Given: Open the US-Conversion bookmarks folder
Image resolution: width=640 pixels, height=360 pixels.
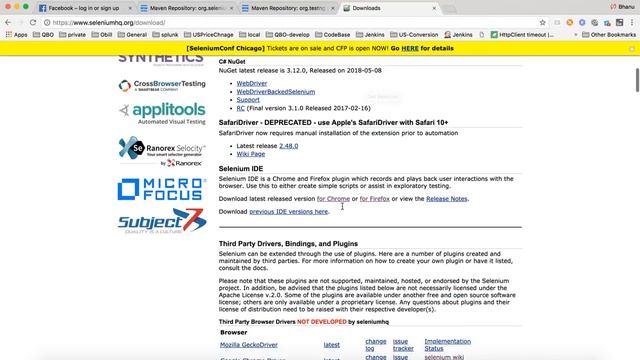Looking at the screenshot, I should 414,35.
